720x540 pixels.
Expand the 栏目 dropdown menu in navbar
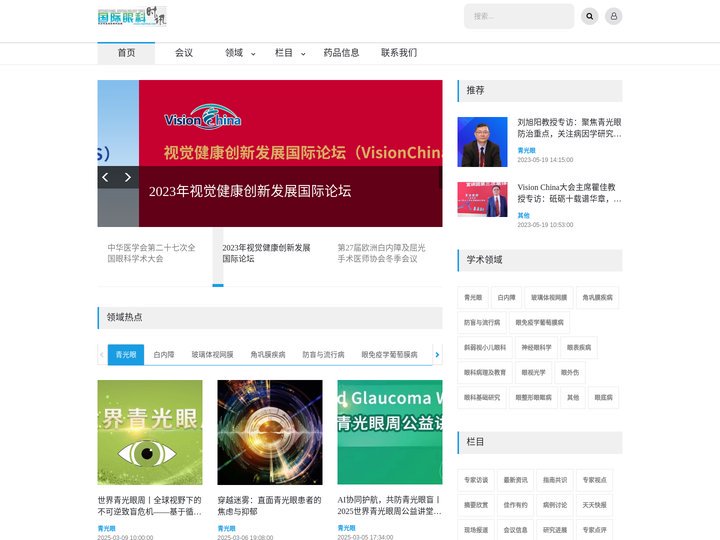coord(290,53)
